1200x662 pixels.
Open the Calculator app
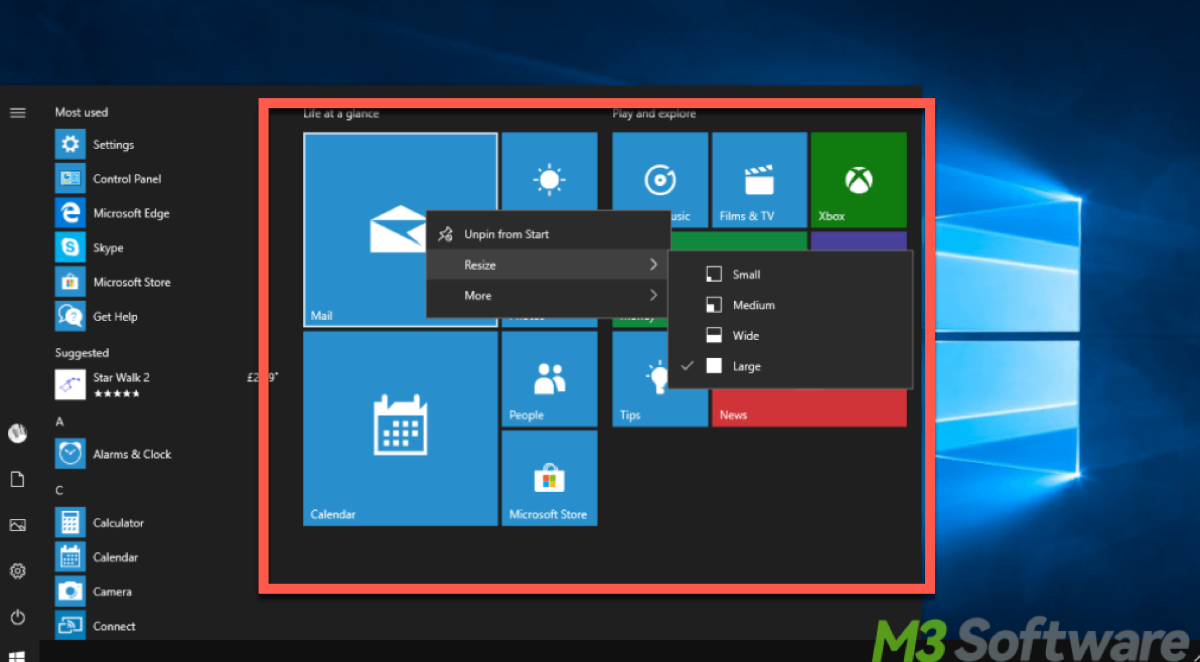click(100, 523)
